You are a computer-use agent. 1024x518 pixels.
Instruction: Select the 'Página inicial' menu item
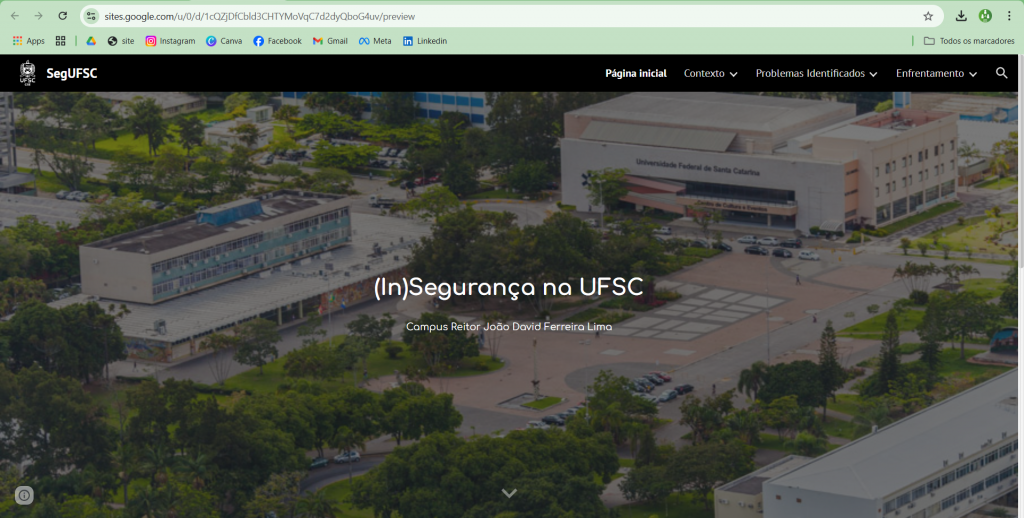coord(636,73)
